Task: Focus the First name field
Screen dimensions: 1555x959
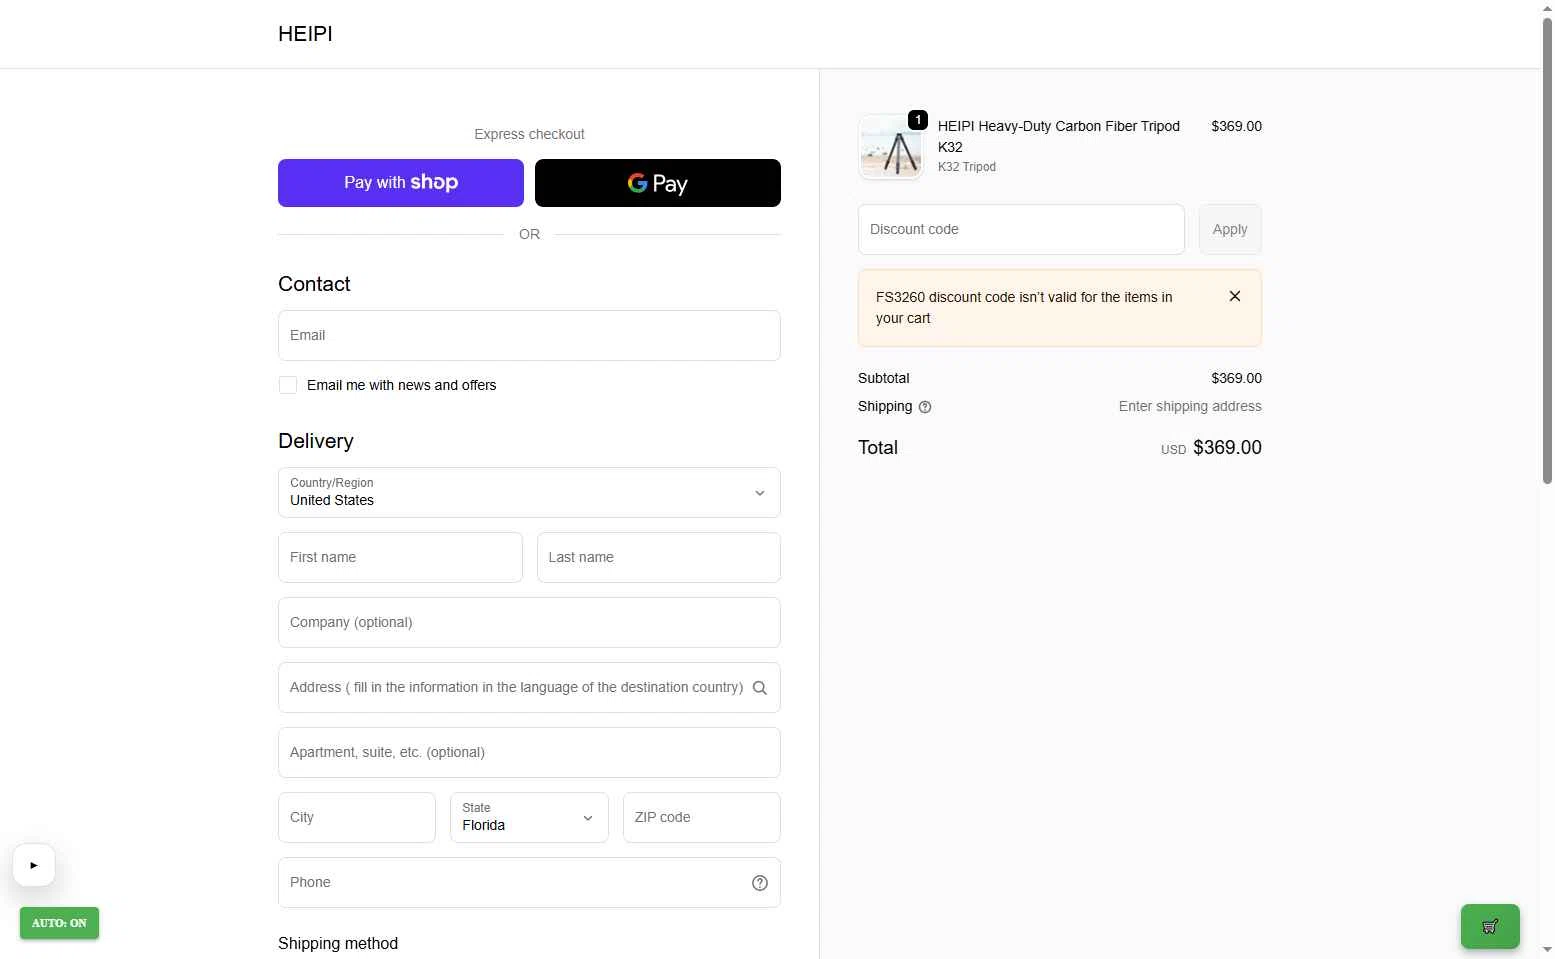Action: 400,557
